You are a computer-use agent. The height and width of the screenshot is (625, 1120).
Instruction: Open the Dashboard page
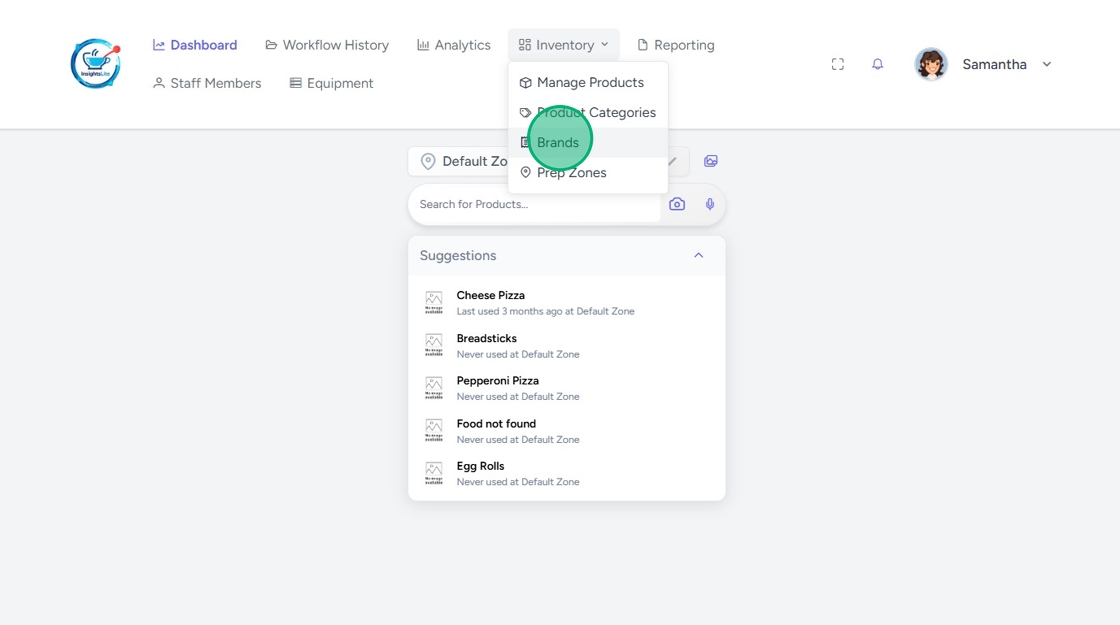[x=195, y=45]
